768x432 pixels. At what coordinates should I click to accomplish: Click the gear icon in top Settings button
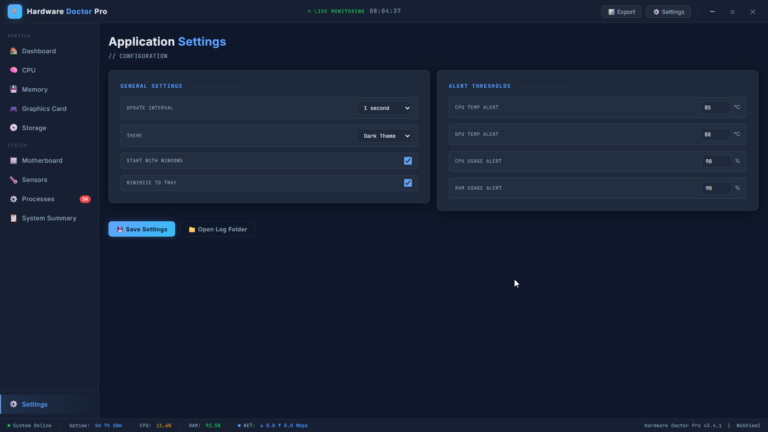click(656, 12)
